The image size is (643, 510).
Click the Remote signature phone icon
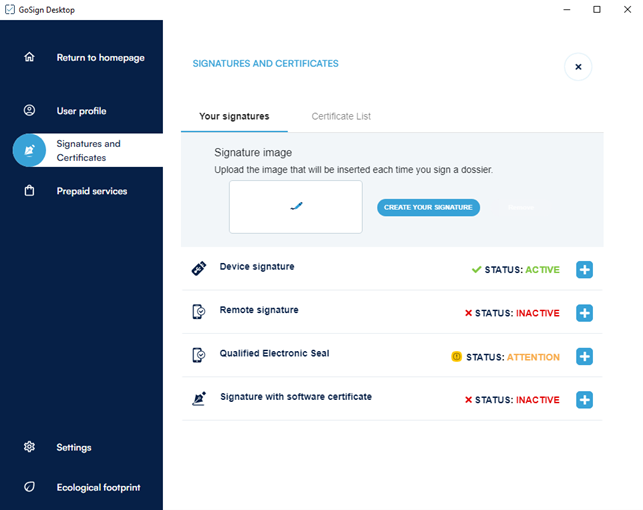pos(199,312)
